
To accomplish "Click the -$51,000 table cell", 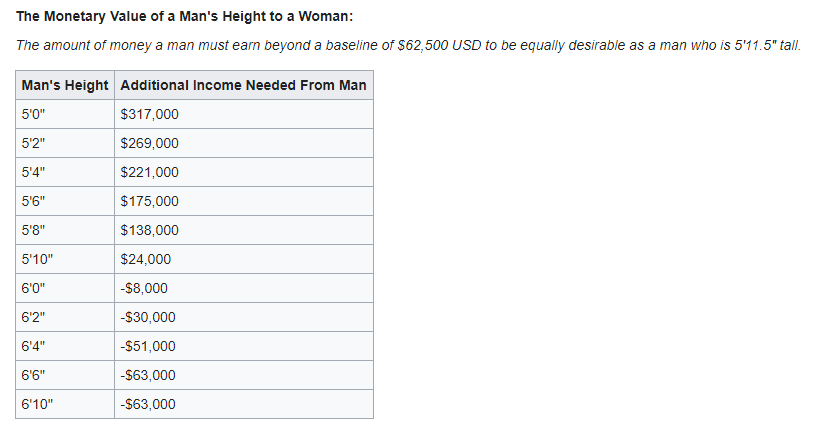I will click(x=244, y=347).
